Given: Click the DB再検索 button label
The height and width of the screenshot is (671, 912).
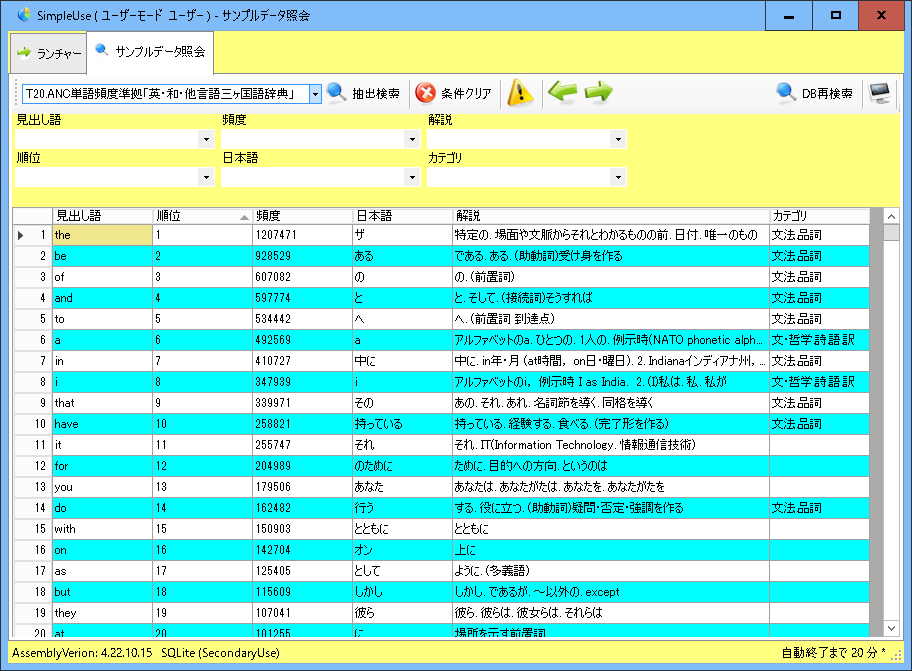Looking at the screenshot, I should click(x=827, y=94).
